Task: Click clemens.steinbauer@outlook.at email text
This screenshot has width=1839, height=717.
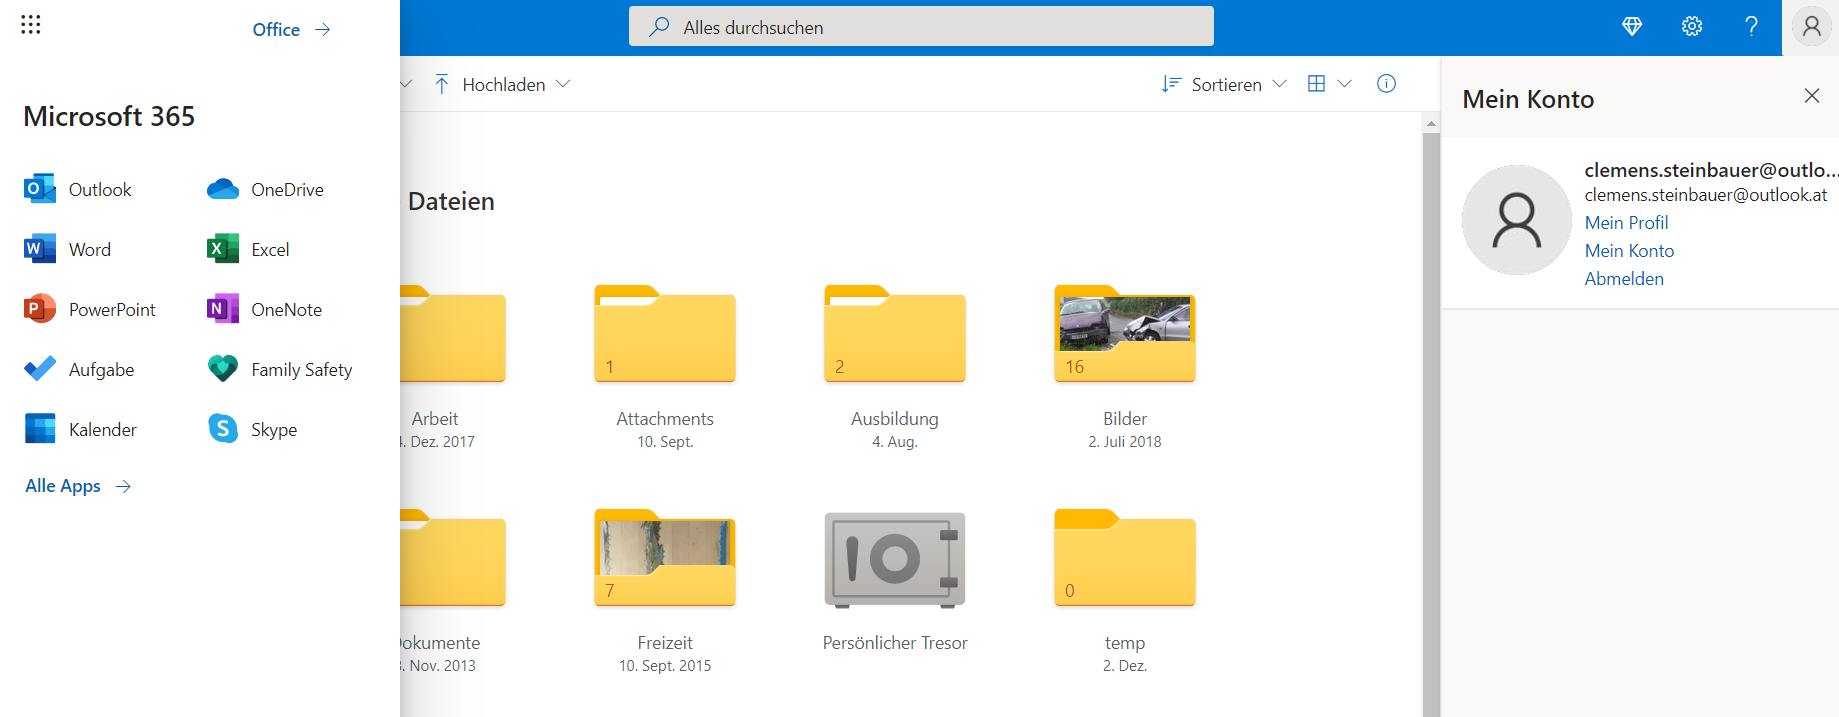Action: coord(1706,195)
